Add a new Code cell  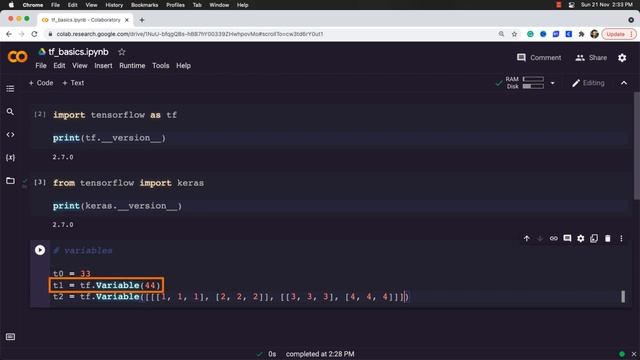[x=41, y=83]
